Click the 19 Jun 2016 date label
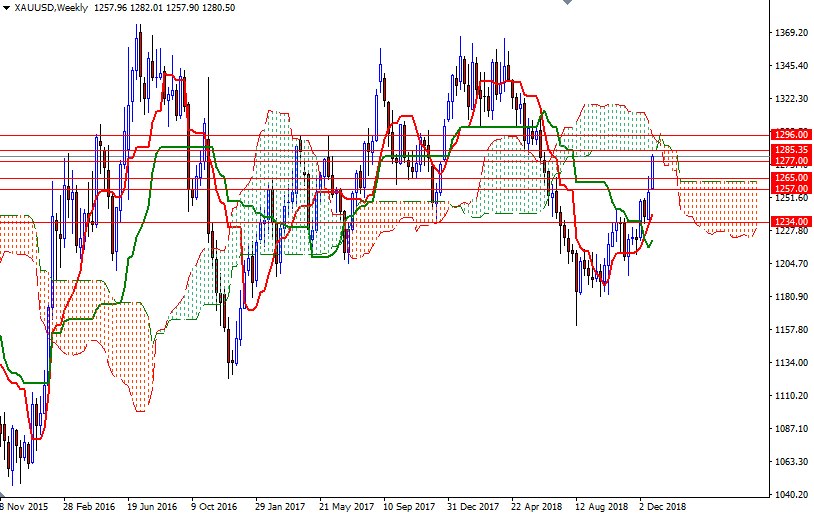The image size is (814, 514). [150, 506]
